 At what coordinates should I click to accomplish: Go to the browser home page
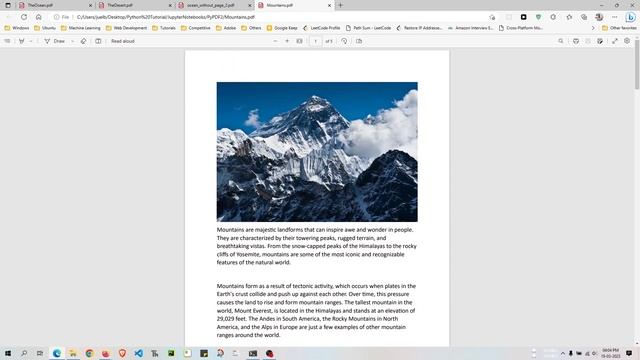point(38,17)
